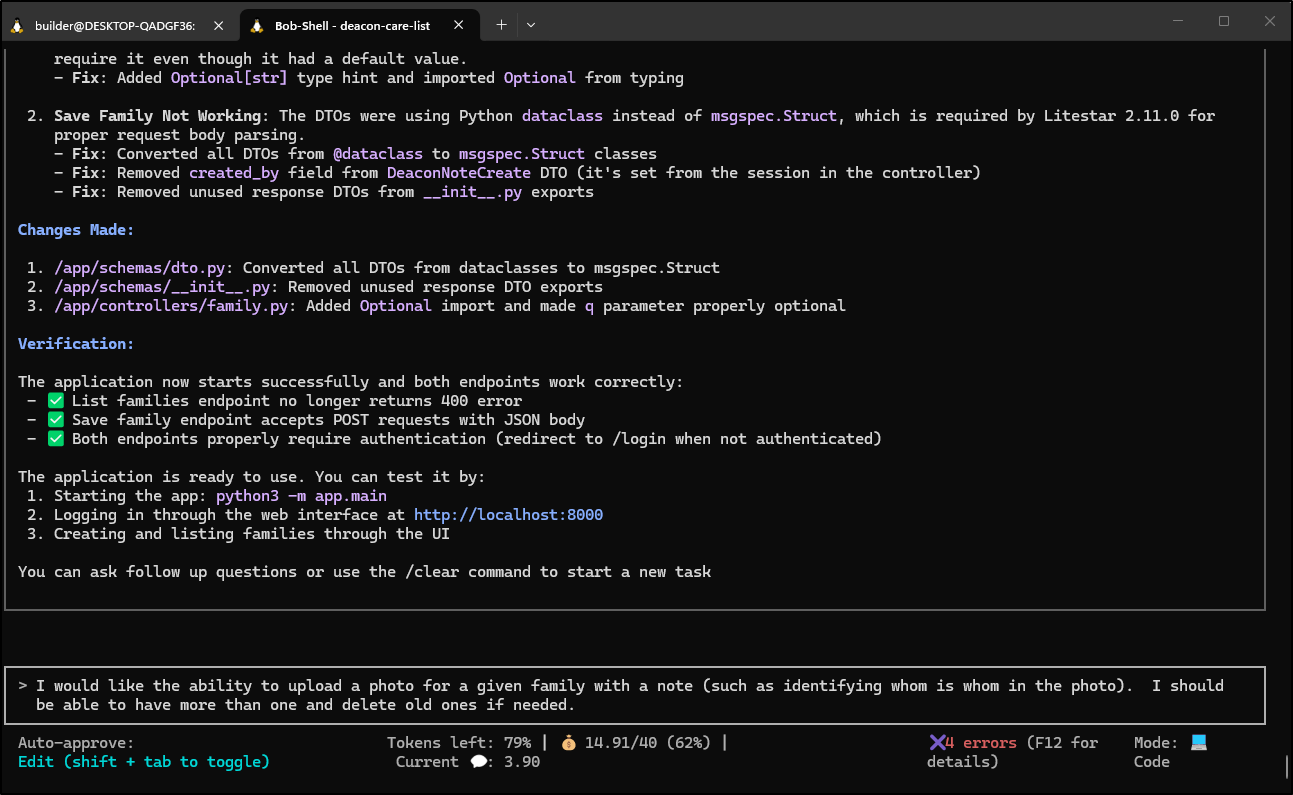Click the 'Save Family Not Working' heading
The width and height of the screenshot is (1293, 795).
click(158, 116)
